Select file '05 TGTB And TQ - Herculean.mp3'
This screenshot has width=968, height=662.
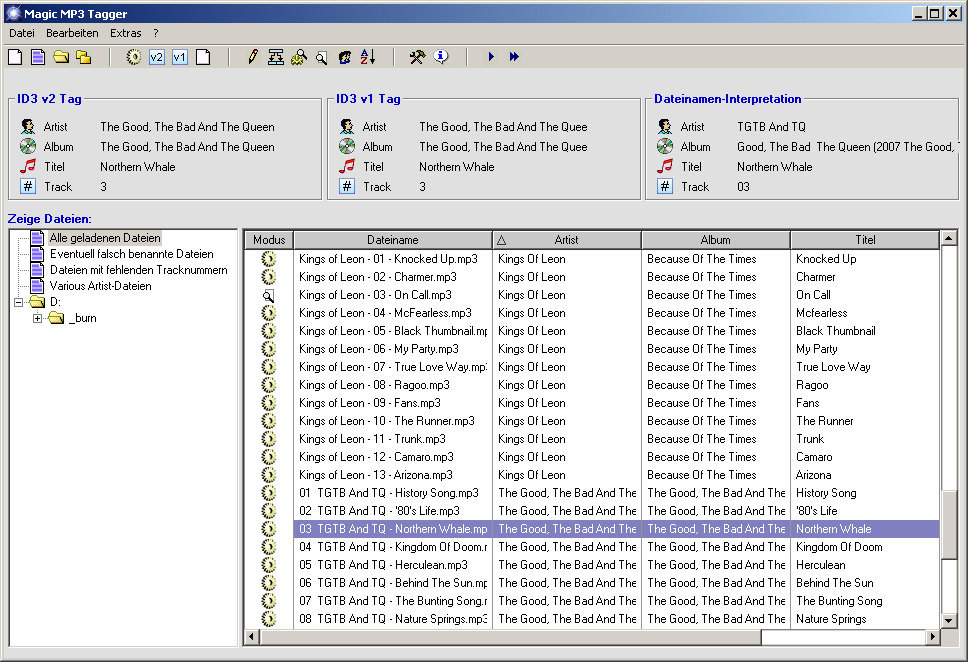(x=383, y=565)
